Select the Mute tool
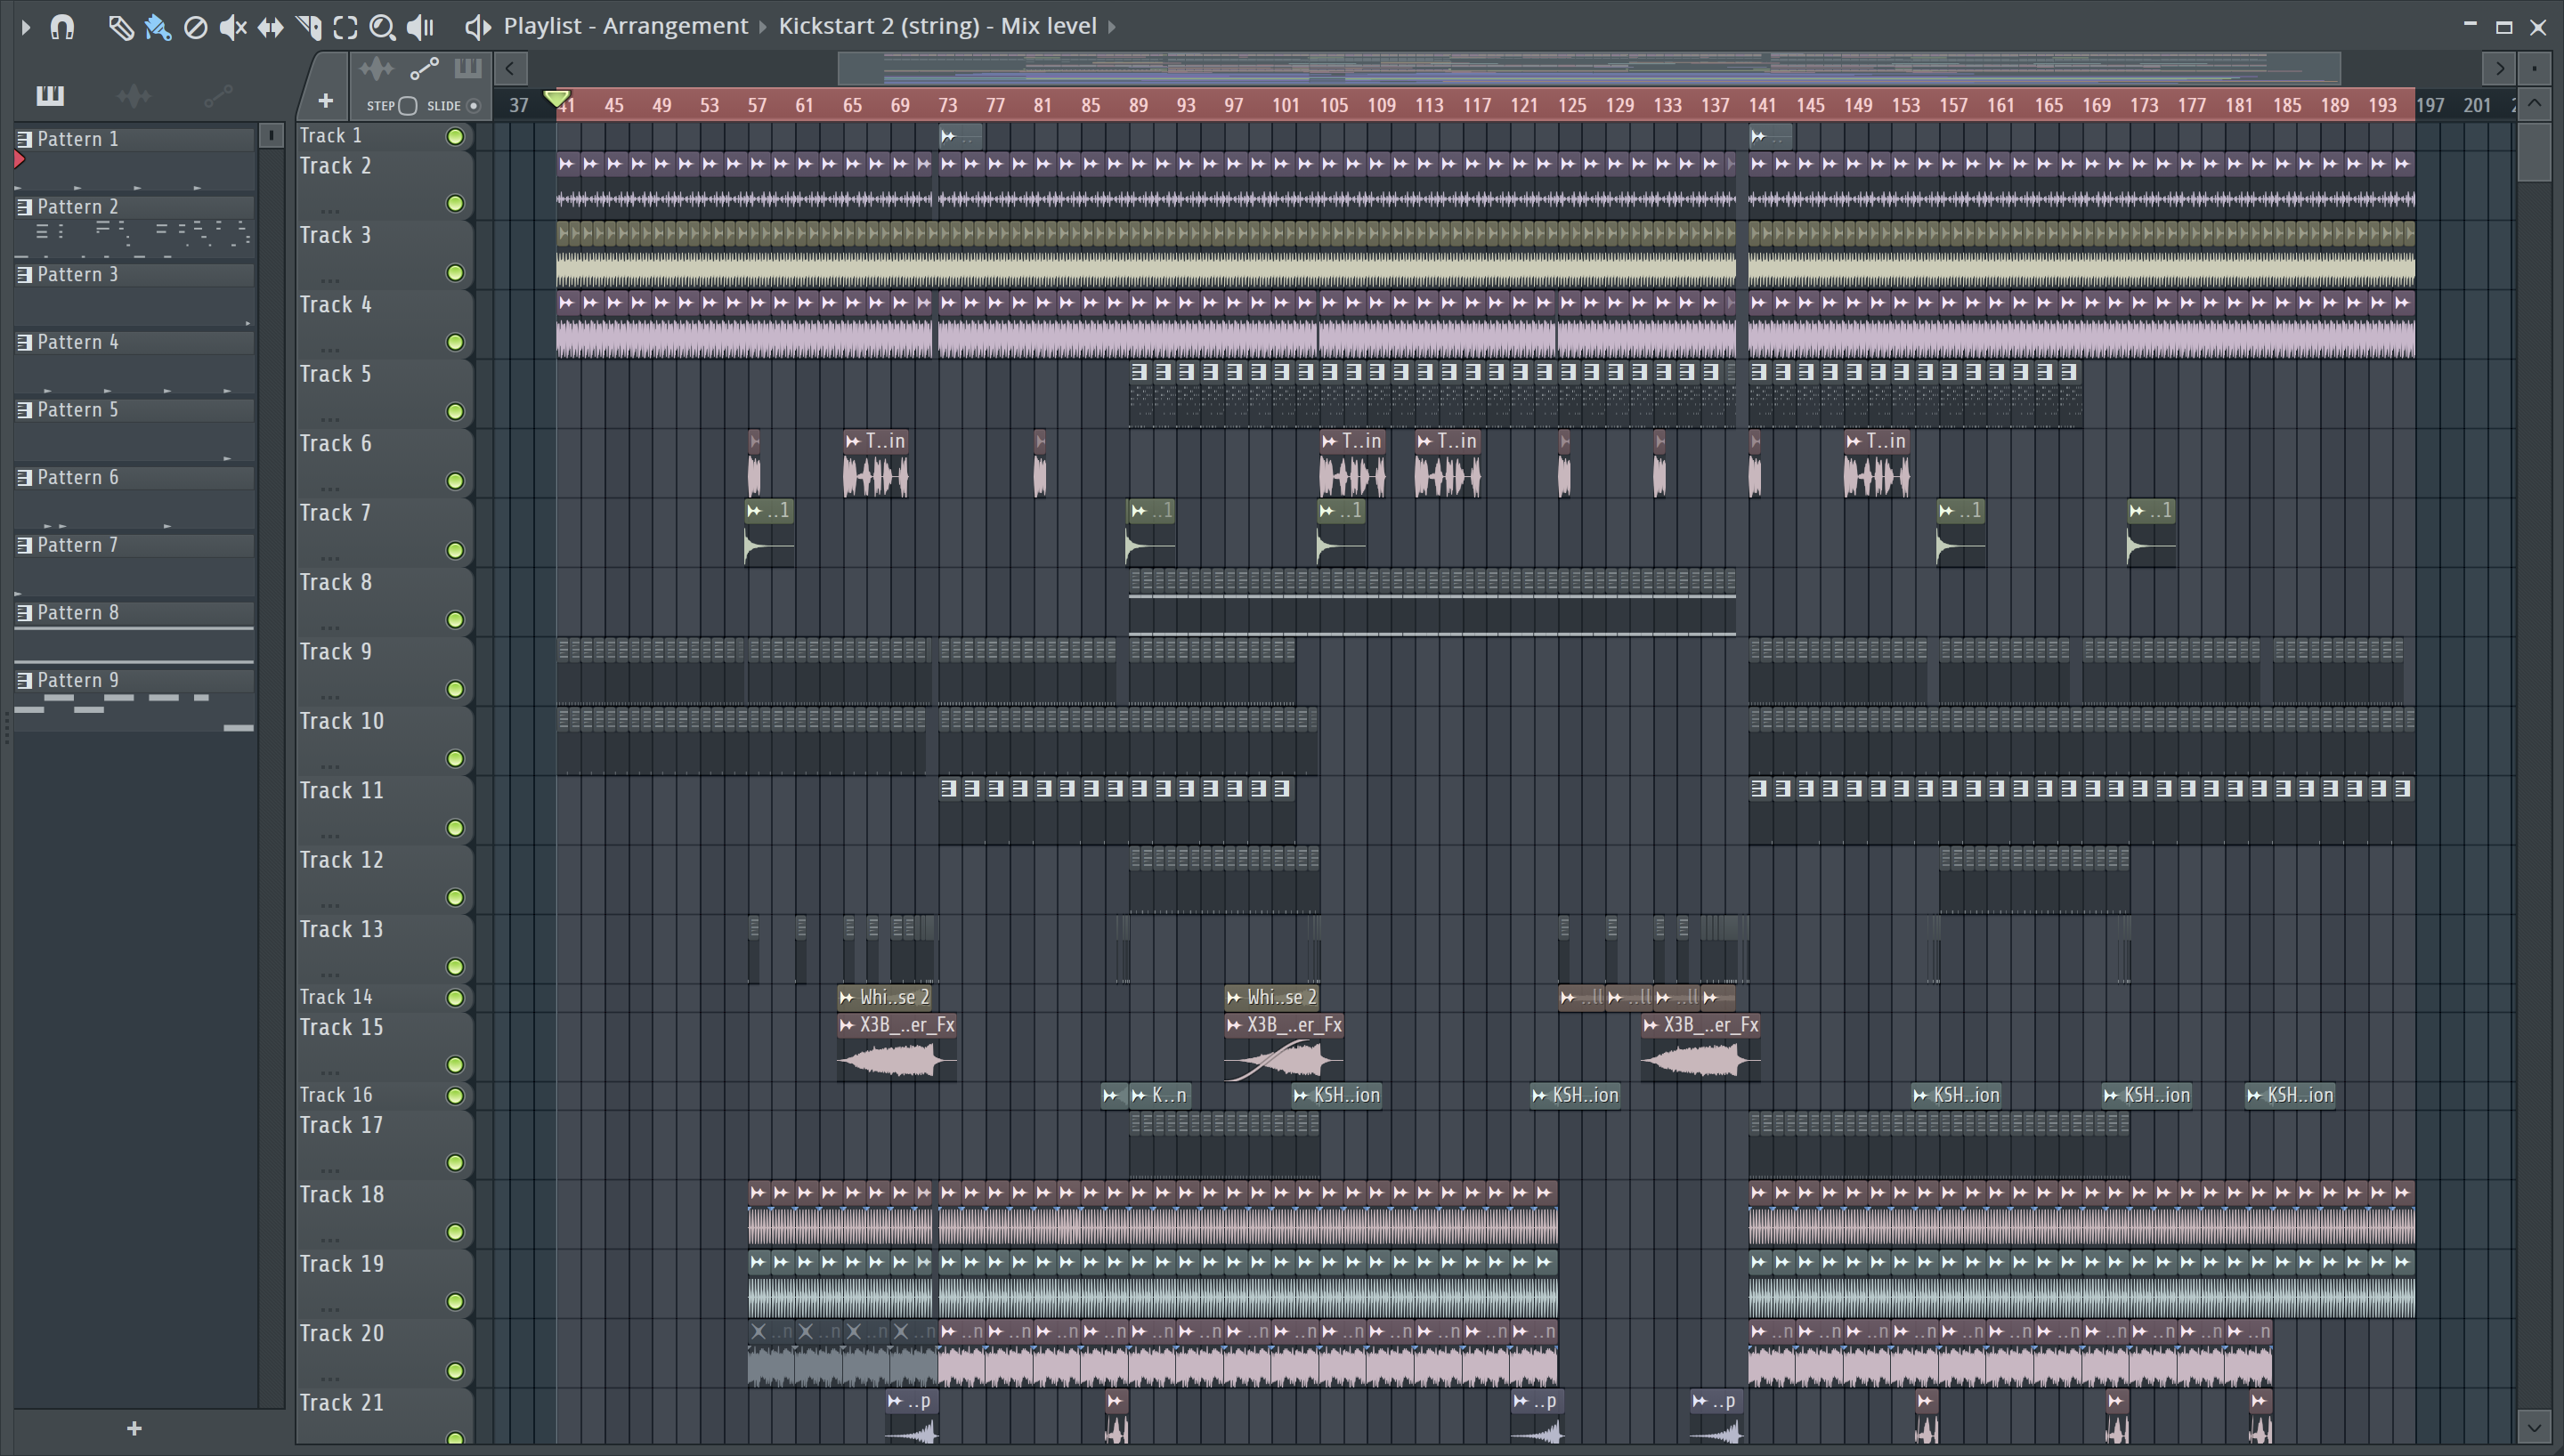Viewport: 2564px width, 1456px height. 233,27
